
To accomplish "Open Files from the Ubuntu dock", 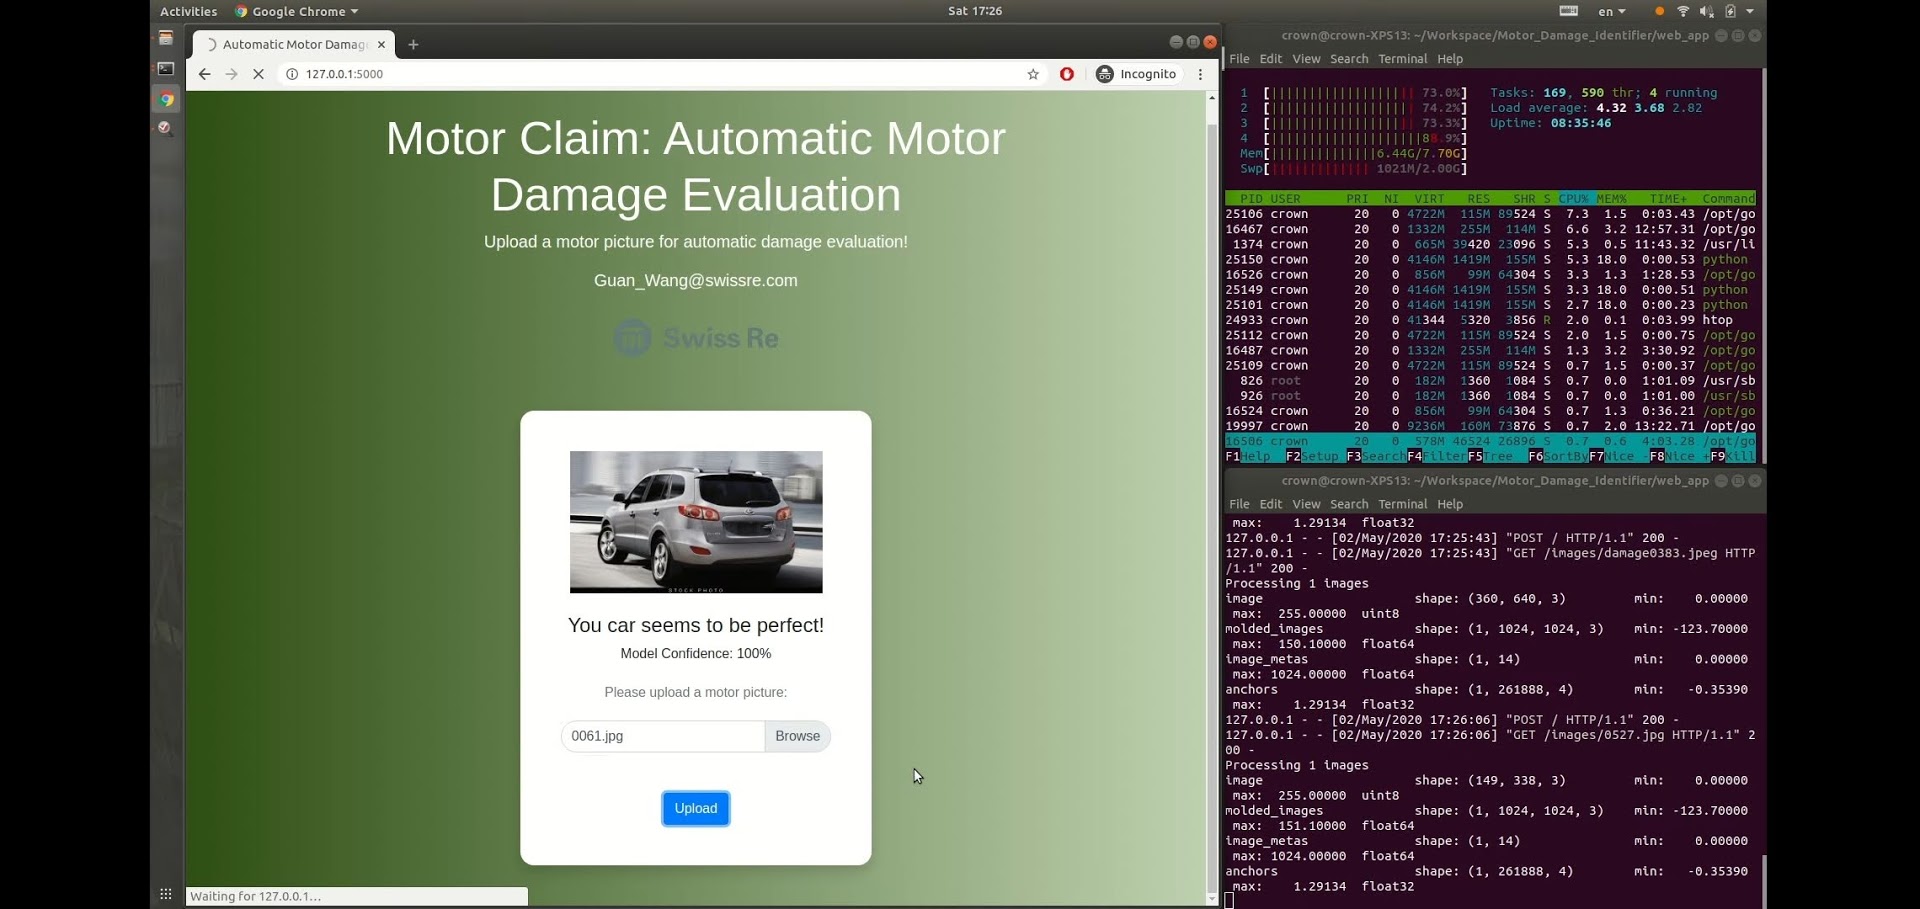I will coord(166,38).
